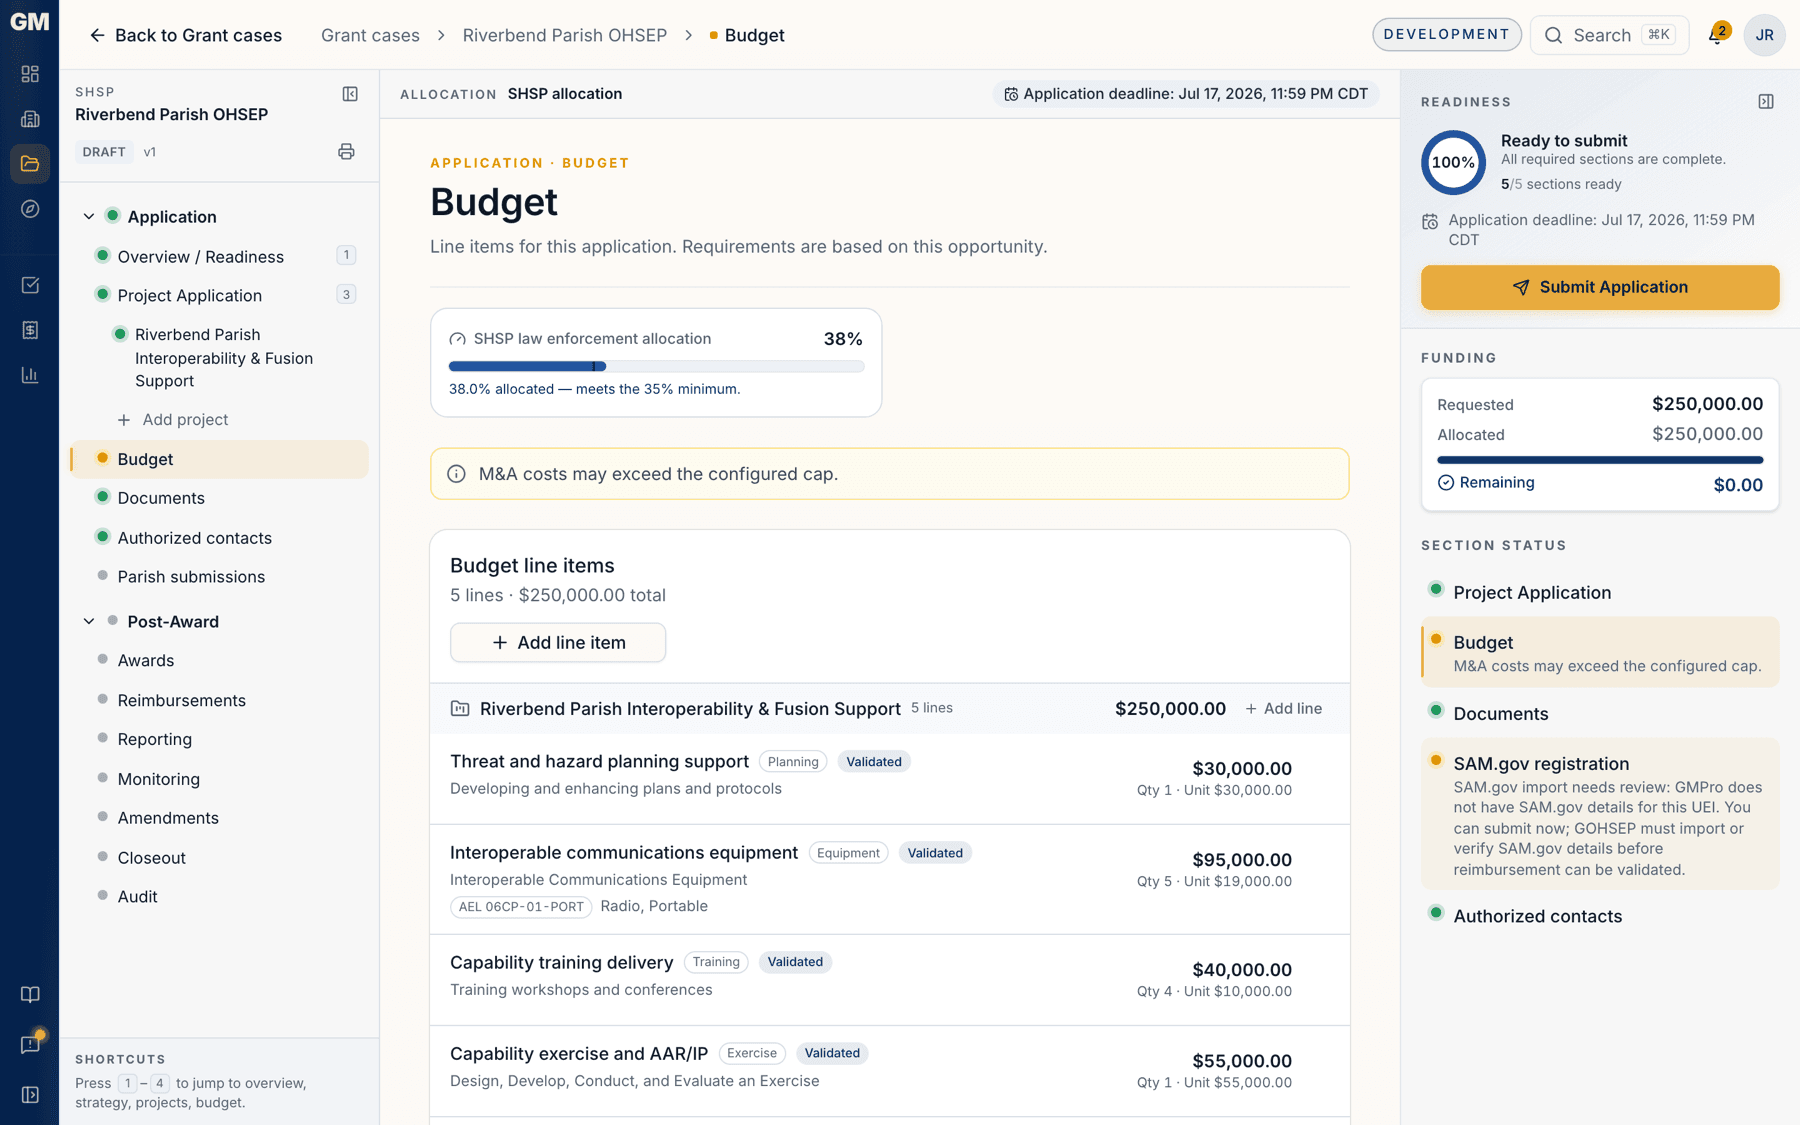
Task: Open Amendments under Post-Award
Action: 219,818
